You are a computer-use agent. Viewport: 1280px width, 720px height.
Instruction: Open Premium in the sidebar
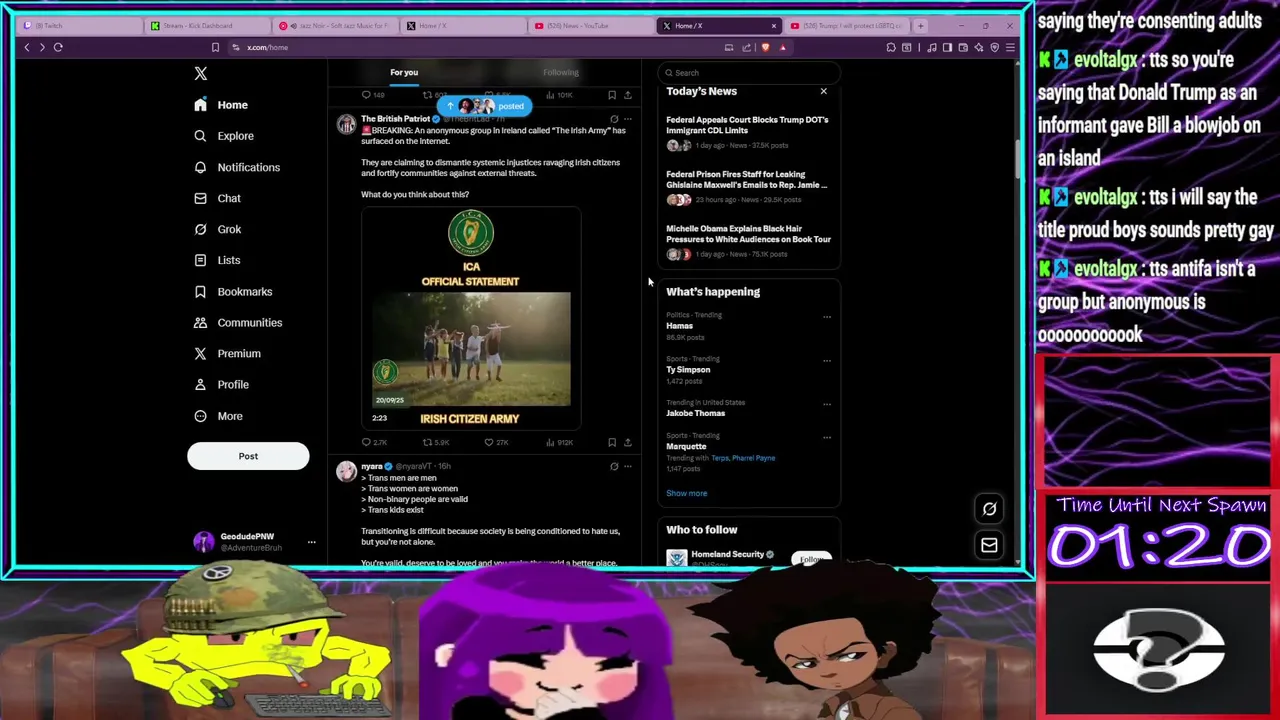(227, 354)
